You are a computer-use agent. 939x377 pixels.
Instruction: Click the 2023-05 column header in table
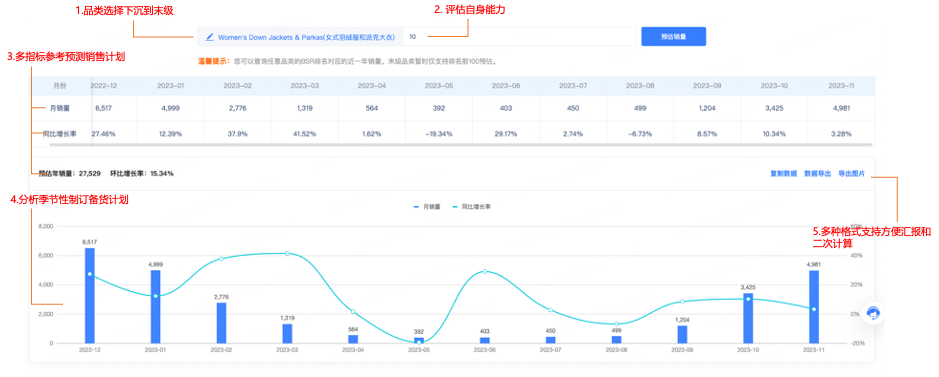click(x=438, y=86)
